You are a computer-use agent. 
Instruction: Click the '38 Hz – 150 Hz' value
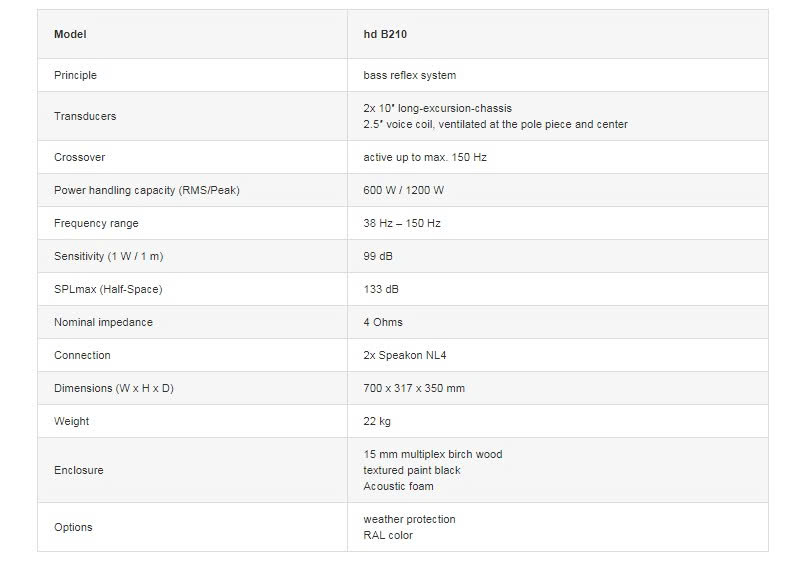[x=402, y=223]
